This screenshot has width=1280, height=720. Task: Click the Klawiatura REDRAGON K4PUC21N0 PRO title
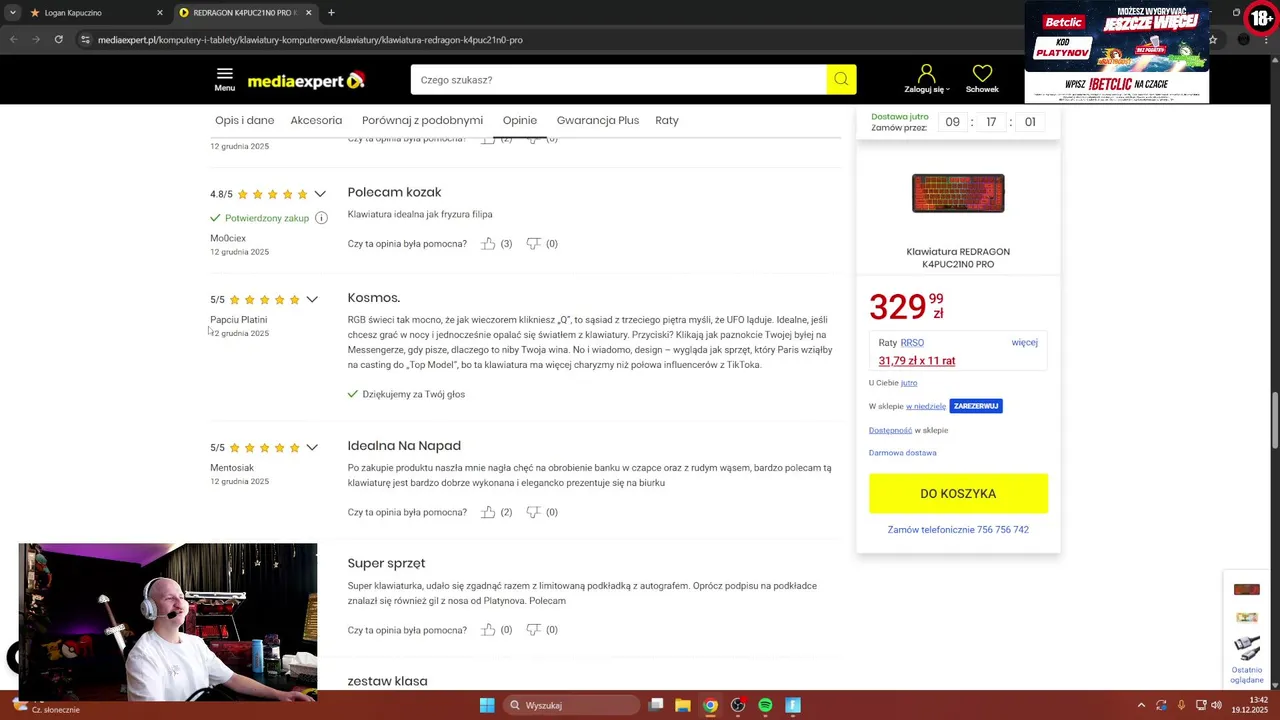(x=958, y=258)
